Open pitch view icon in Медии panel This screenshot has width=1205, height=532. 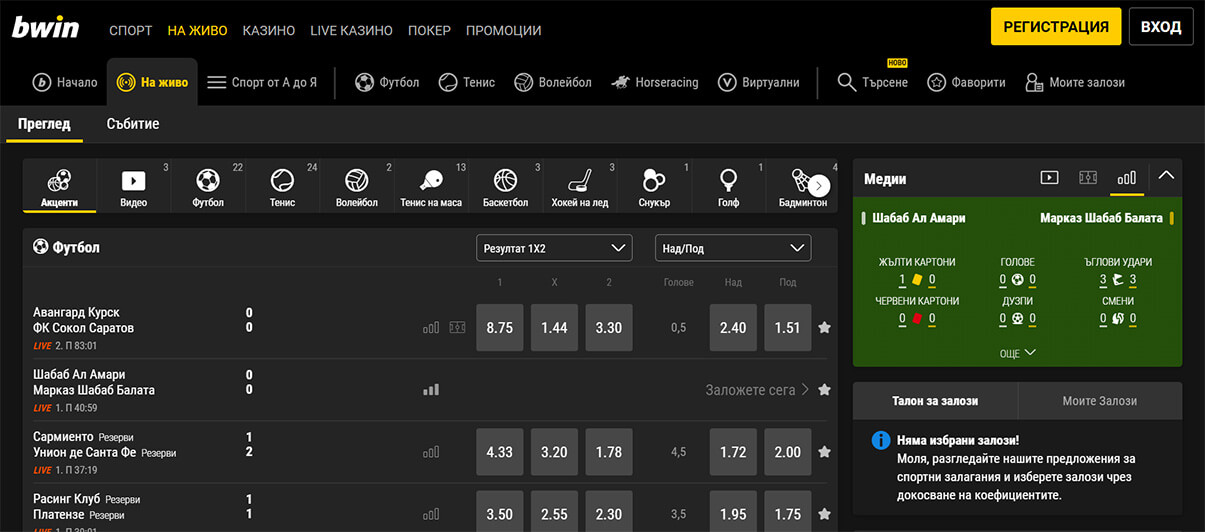[x=1088, y=178]
